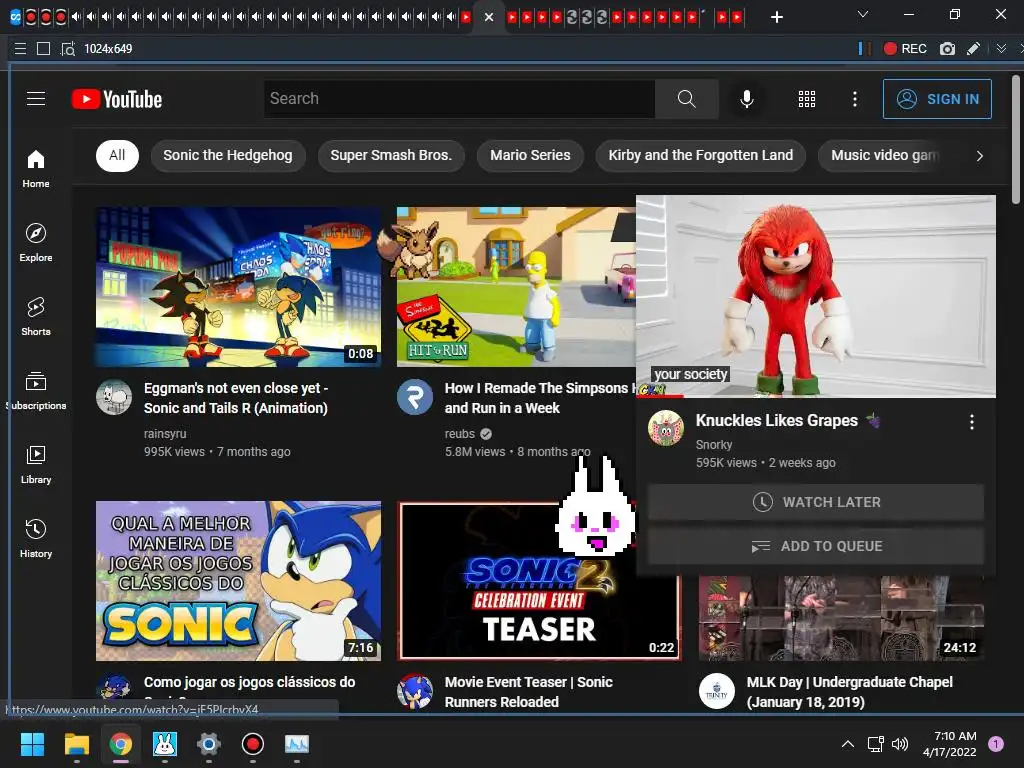Screen dimensions: 1024x768
Task: Open Windows Start menu
Action: pos(32,744)
